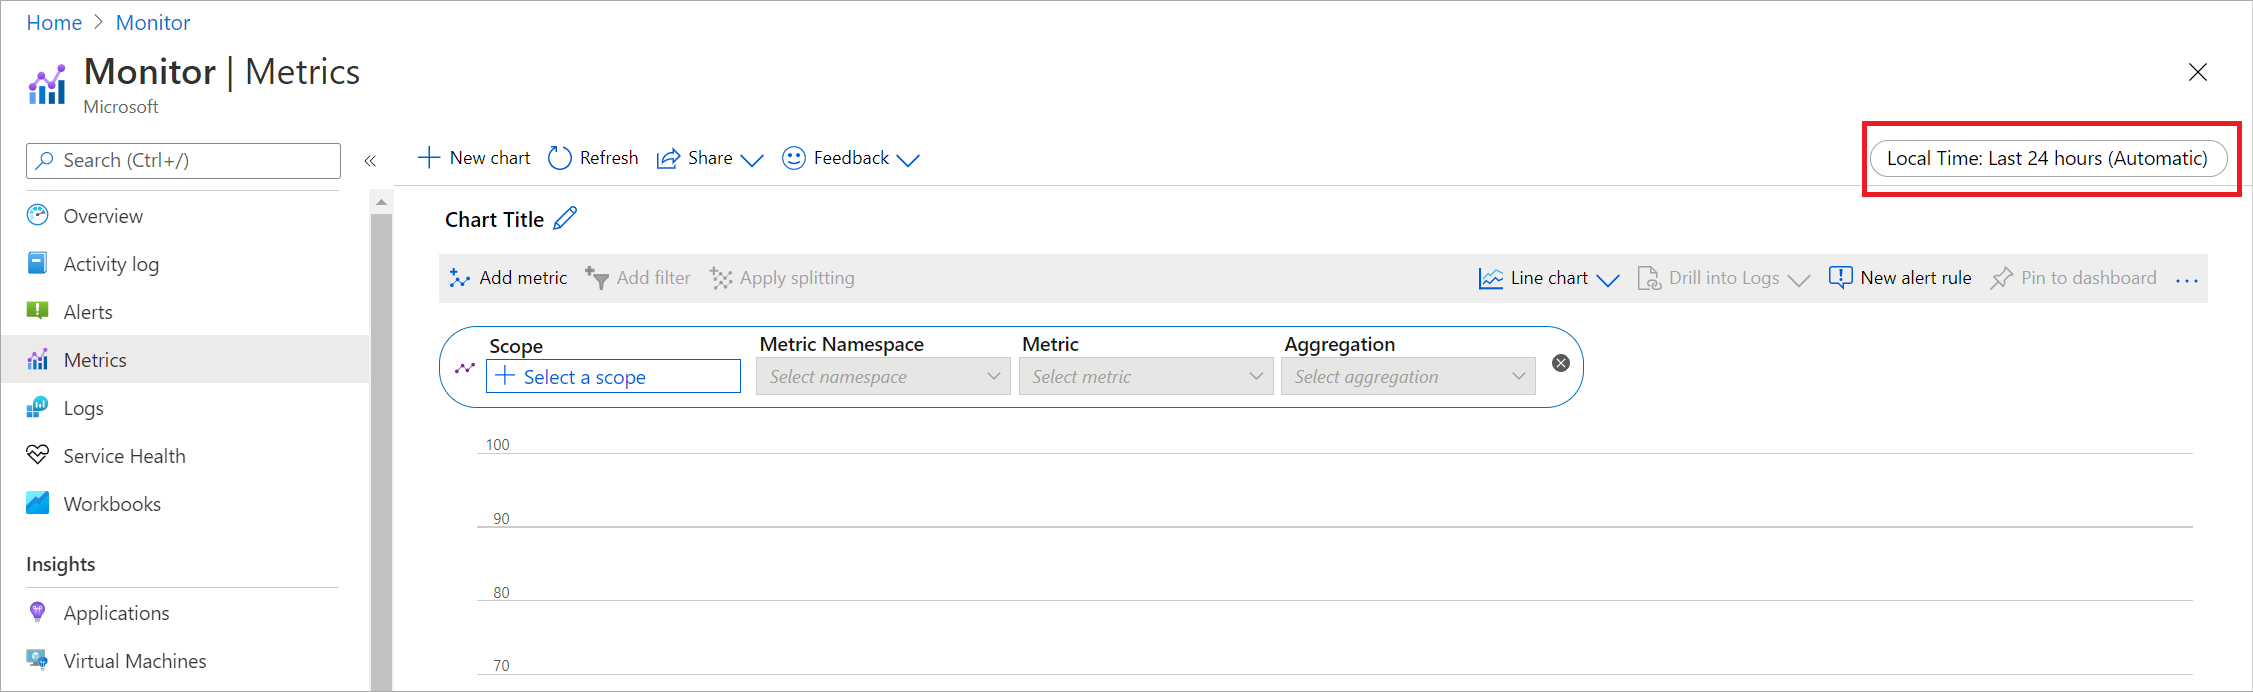Click the Local Time range button
2253x692 pixels.
pos(2047,158)
